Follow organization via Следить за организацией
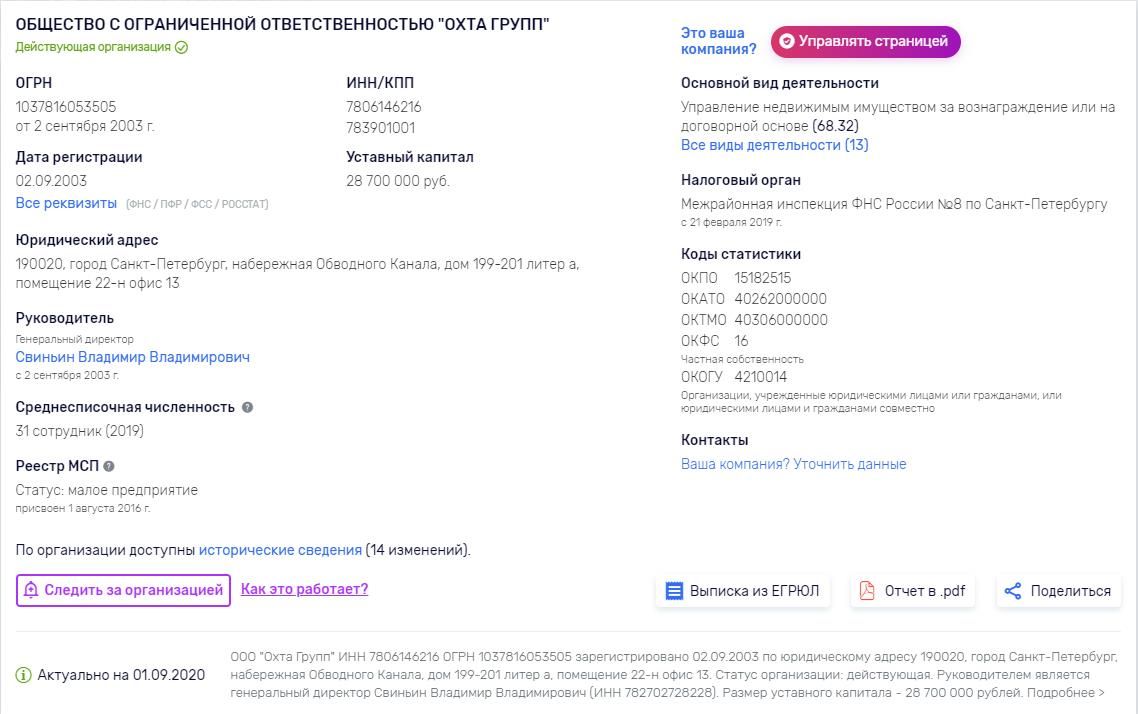The image size is (1138, 714). click(x=123, y=590)
